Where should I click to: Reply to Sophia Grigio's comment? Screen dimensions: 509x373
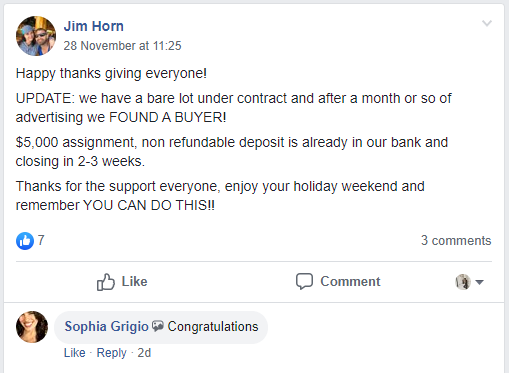[112, 353]
